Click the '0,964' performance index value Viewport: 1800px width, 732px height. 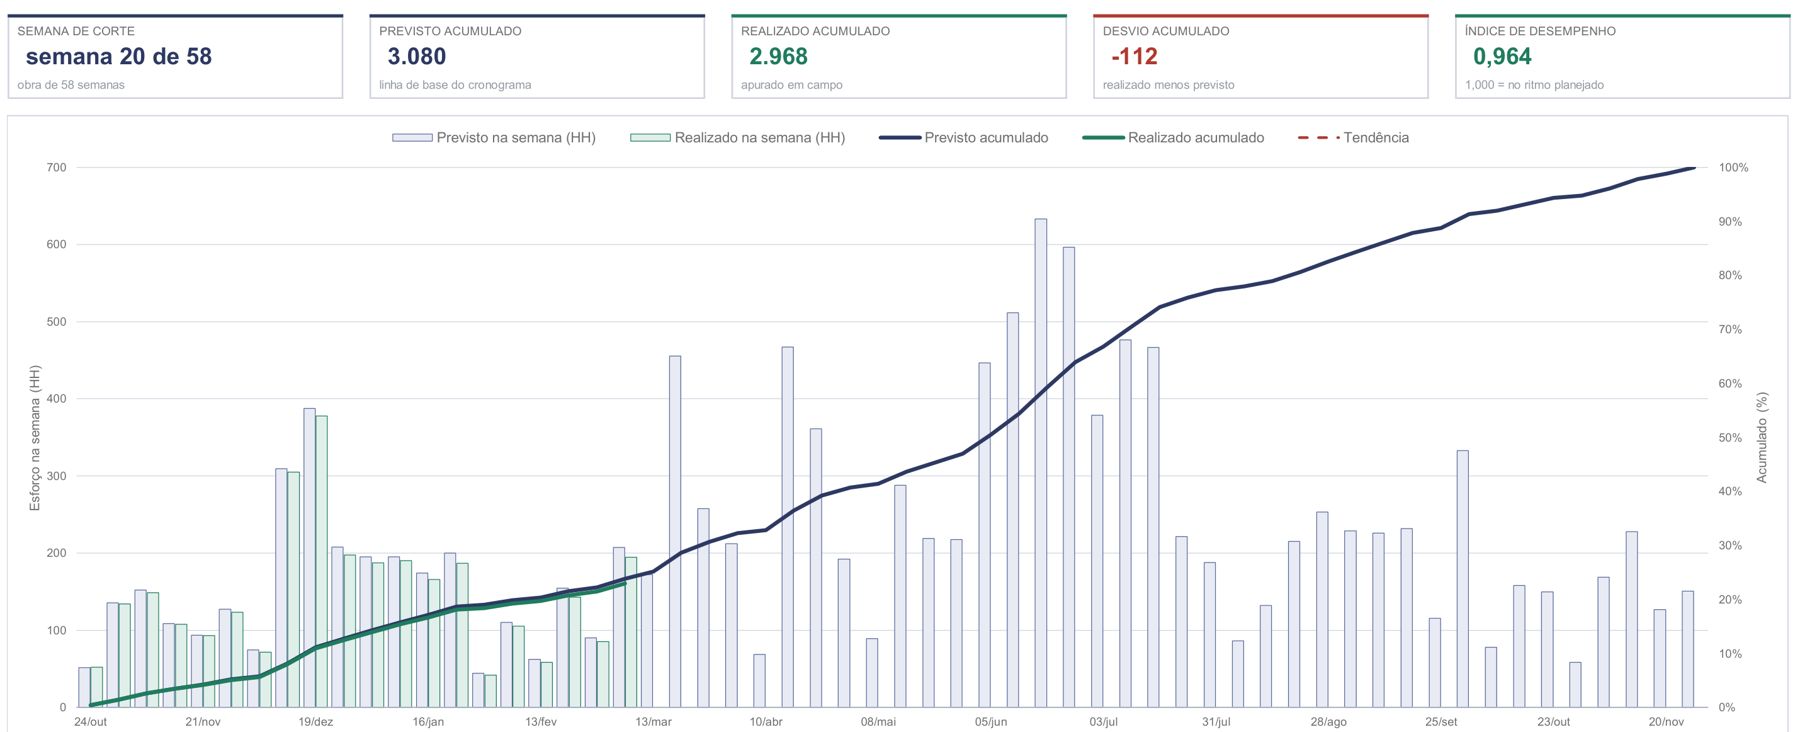tap(1503, 57)
